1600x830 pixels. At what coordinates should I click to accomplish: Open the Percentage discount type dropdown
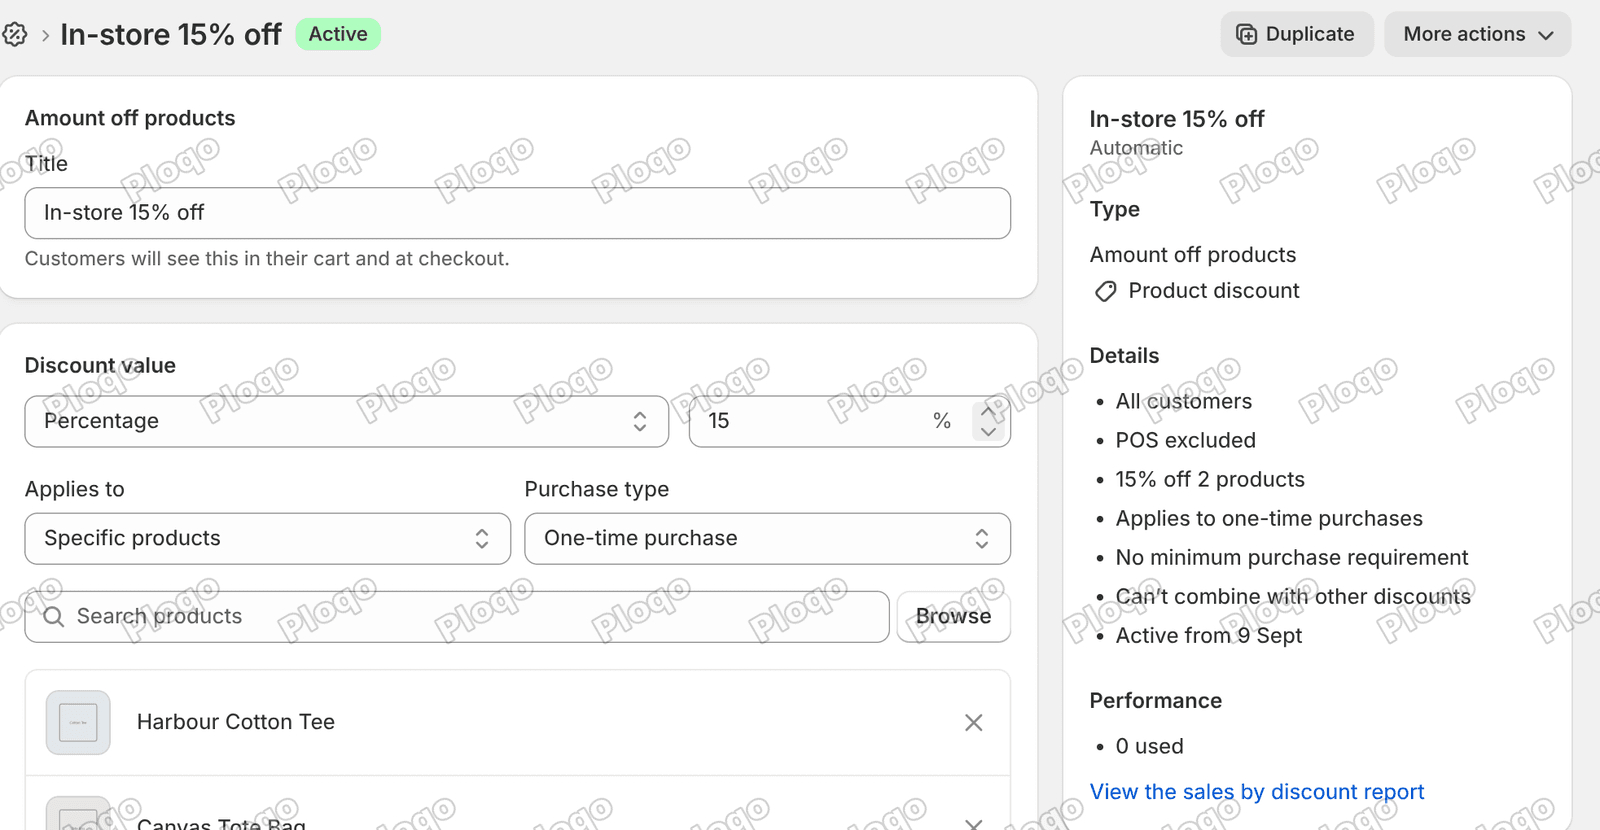[346, 421]
